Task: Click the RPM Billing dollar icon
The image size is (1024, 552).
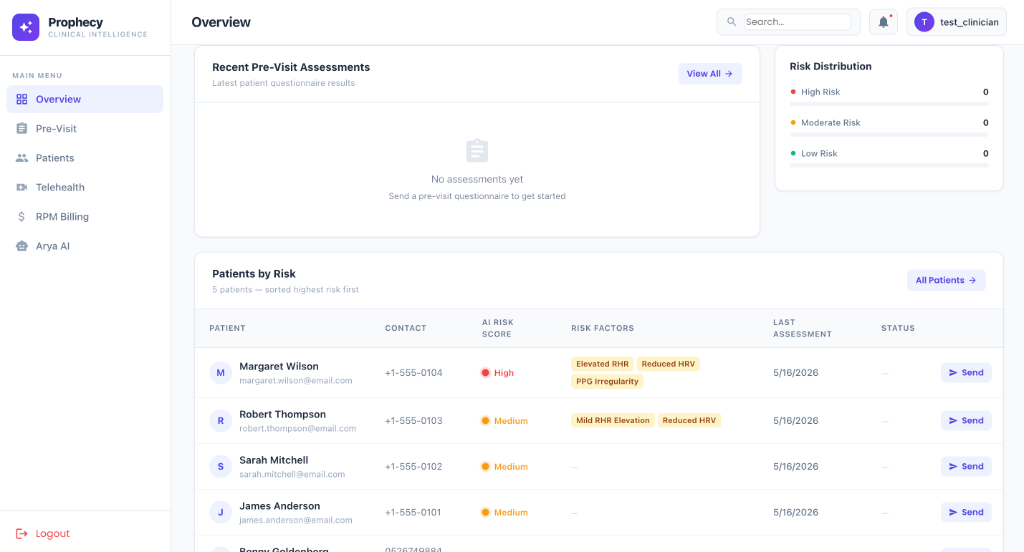Action: pyautogui.click(x=22, y=217)
